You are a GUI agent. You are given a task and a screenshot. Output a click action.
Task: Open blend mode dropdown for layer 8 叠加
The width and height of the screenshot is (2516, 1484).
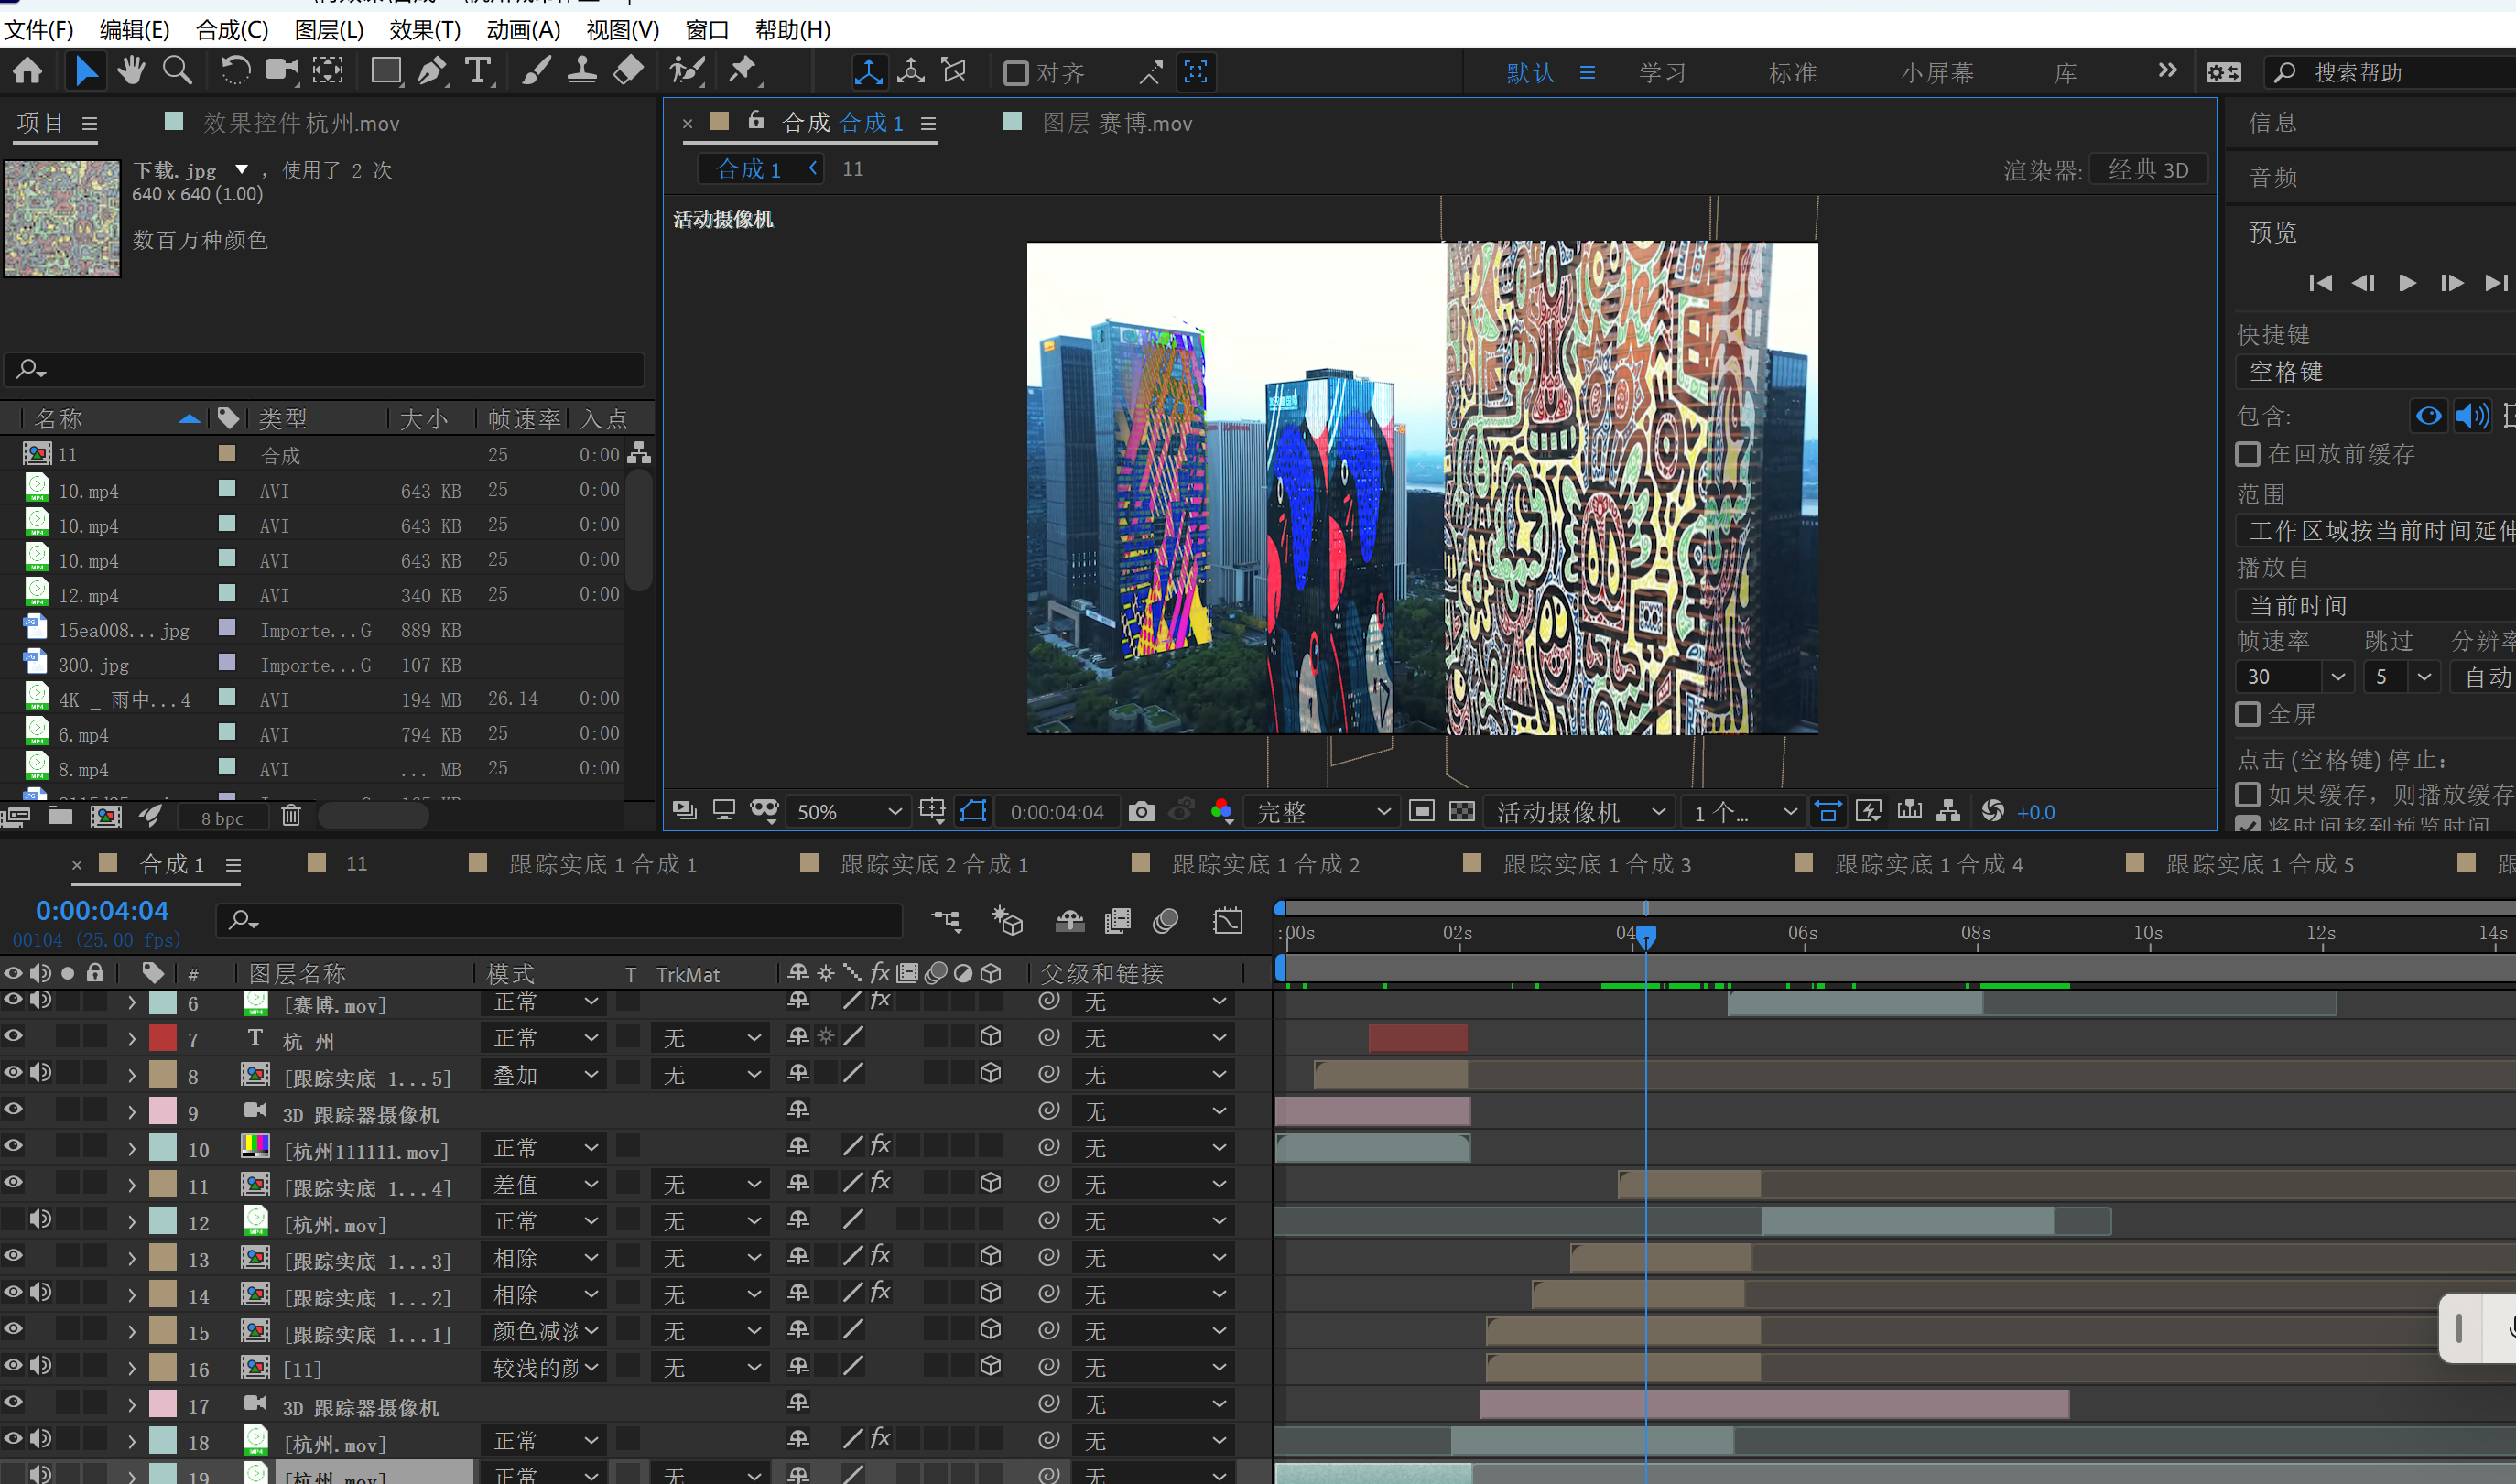[545, 1075]
